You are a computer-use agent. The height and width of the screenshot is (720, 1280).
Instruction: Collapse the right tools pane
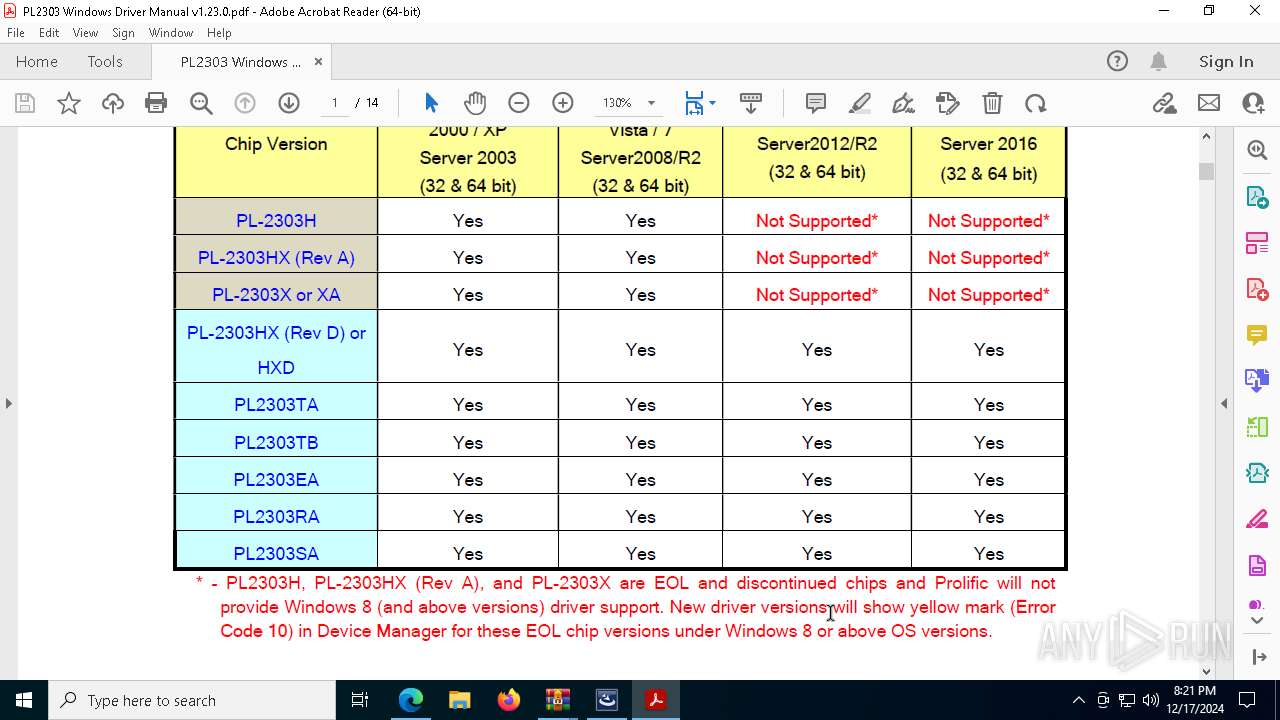[x=1257, y=657]
